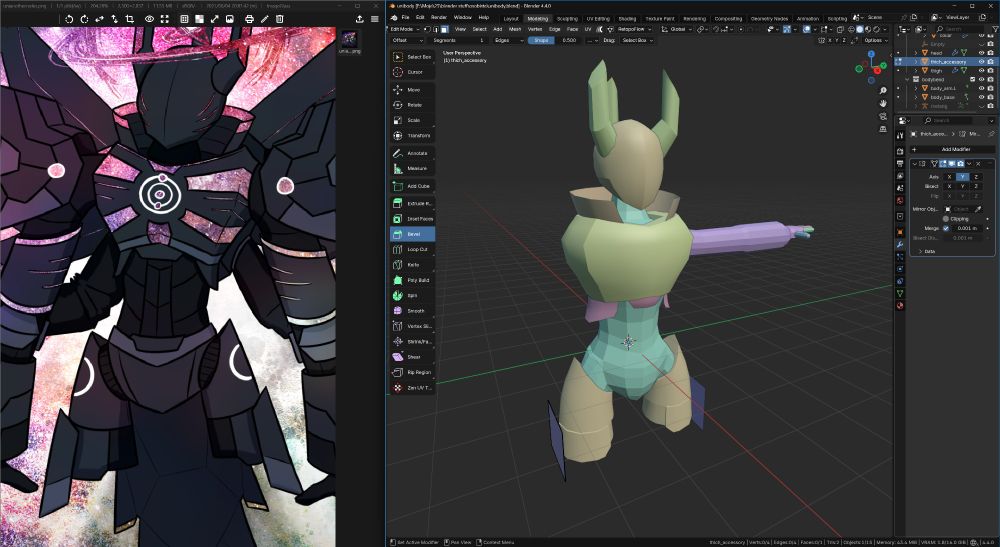Choose the Loop Cut tool
1000x547 pixels.
(413, 249)
